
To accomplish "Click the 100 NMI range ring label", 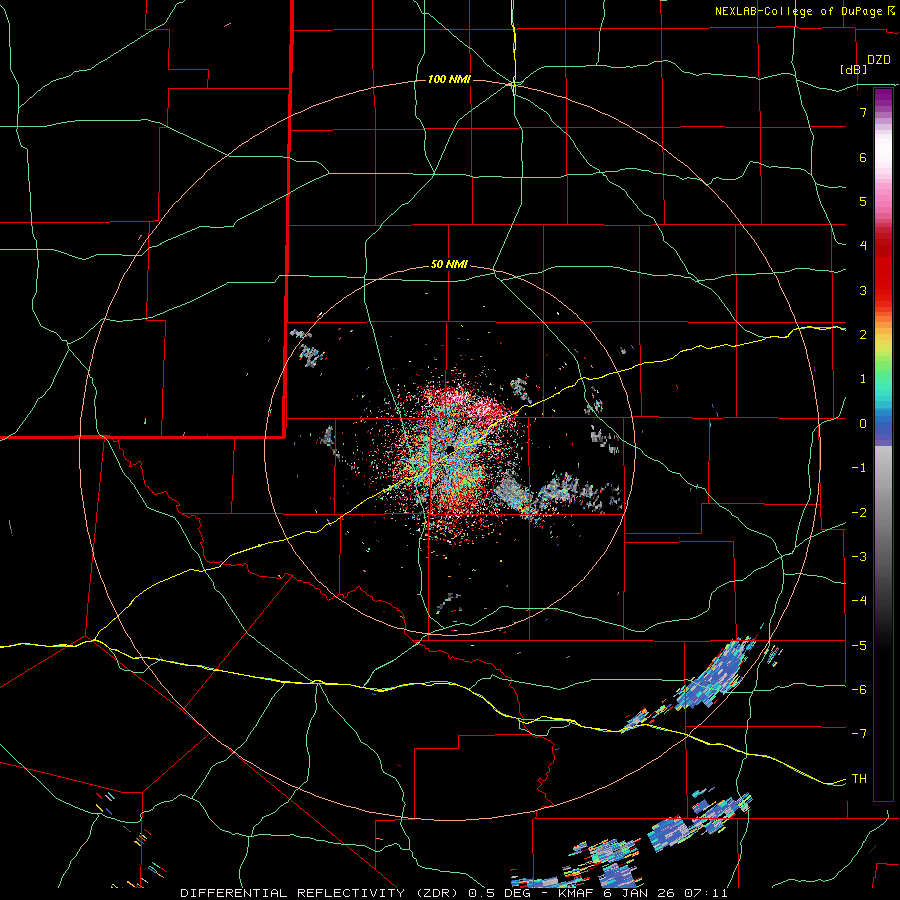I will pyautogui.click(x=449, y=79).
